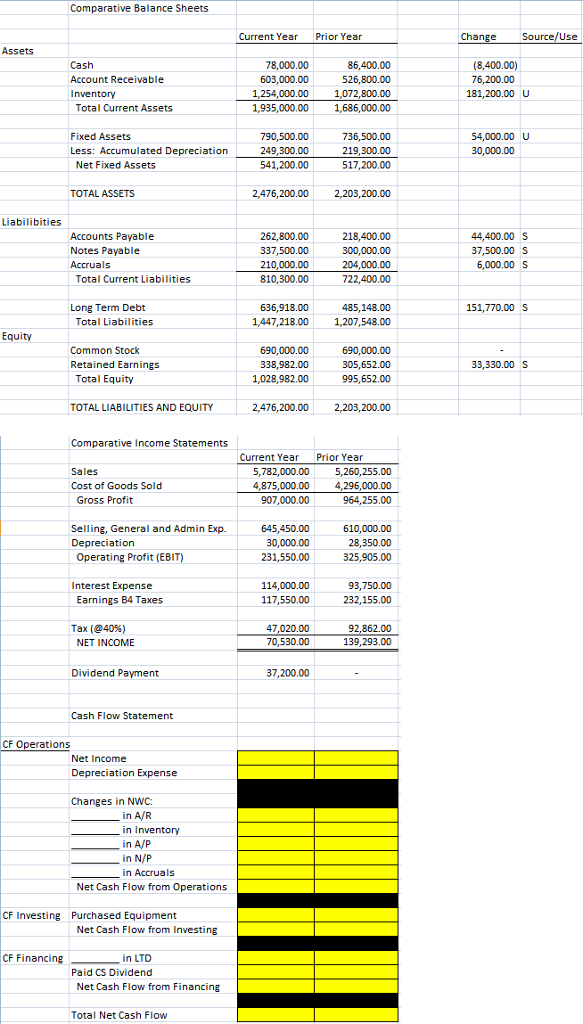The image size is (583, 1024).
Task: Select Total Liabilities 1,447,218.00
Action: click(x=282, y=321)
